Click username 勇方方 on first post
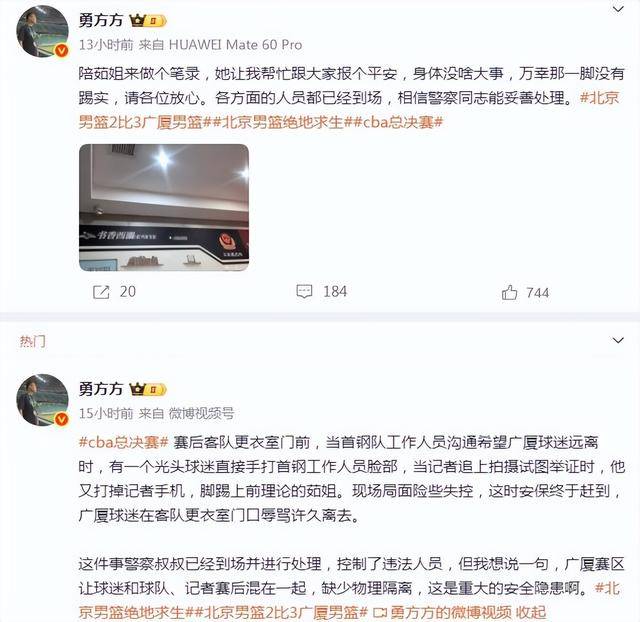Viewport: 640px width, 622px height. point(101,20)
